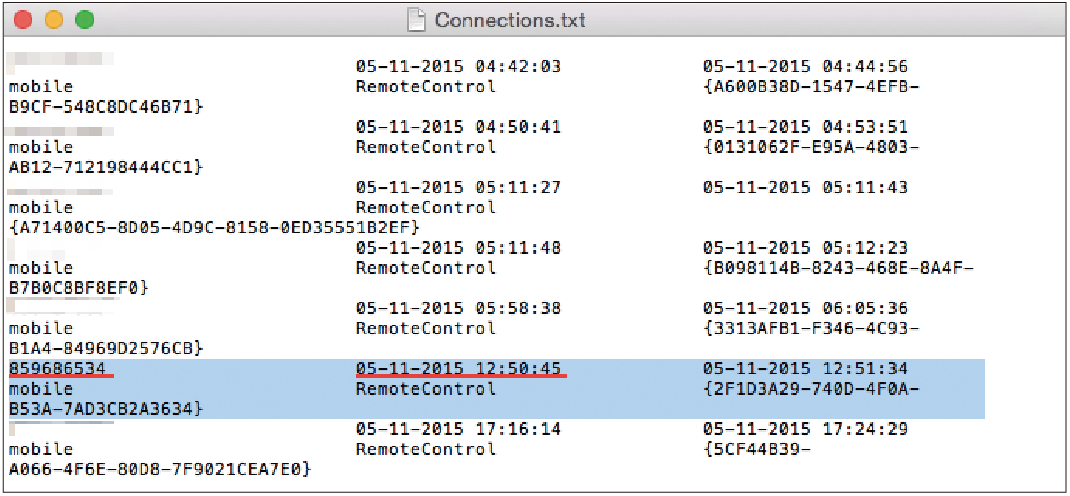Click the timestamp 05-11-2015 04:50:41
Screen dimensions: 1070x496
(458, 128)
